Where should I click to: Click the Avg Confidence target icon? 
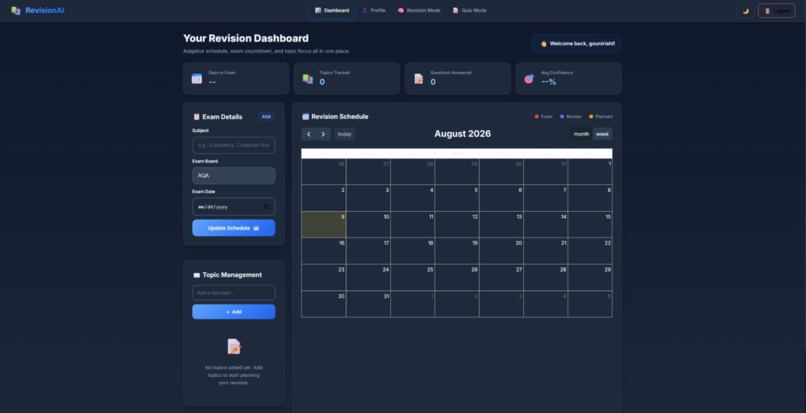point(529,79)
